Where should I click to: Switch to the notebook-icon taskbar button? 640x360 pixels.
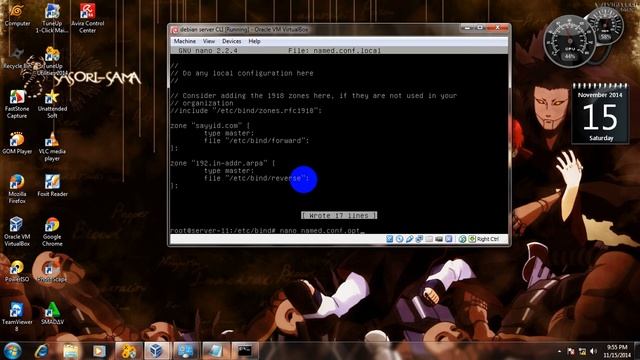215,351
